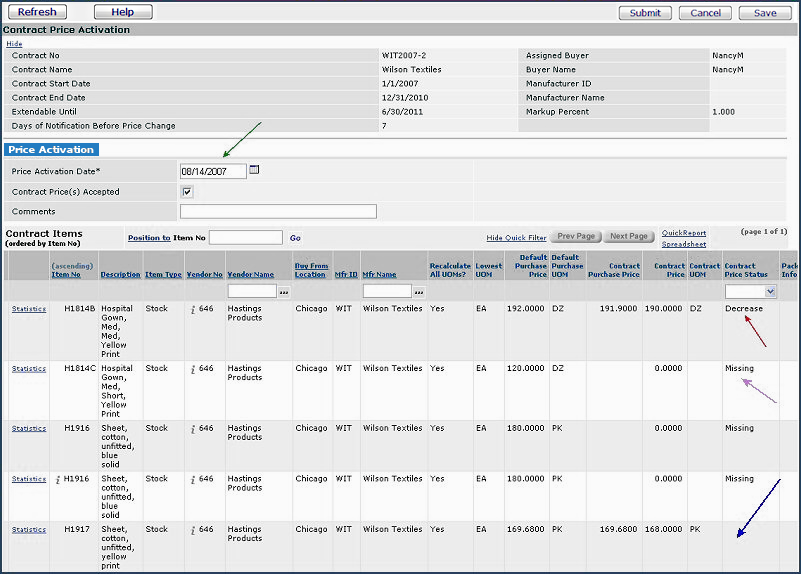The width and height of the screenshot is (801, 574).
Task: Hide the contract header details section
Action: coord(14,44)
